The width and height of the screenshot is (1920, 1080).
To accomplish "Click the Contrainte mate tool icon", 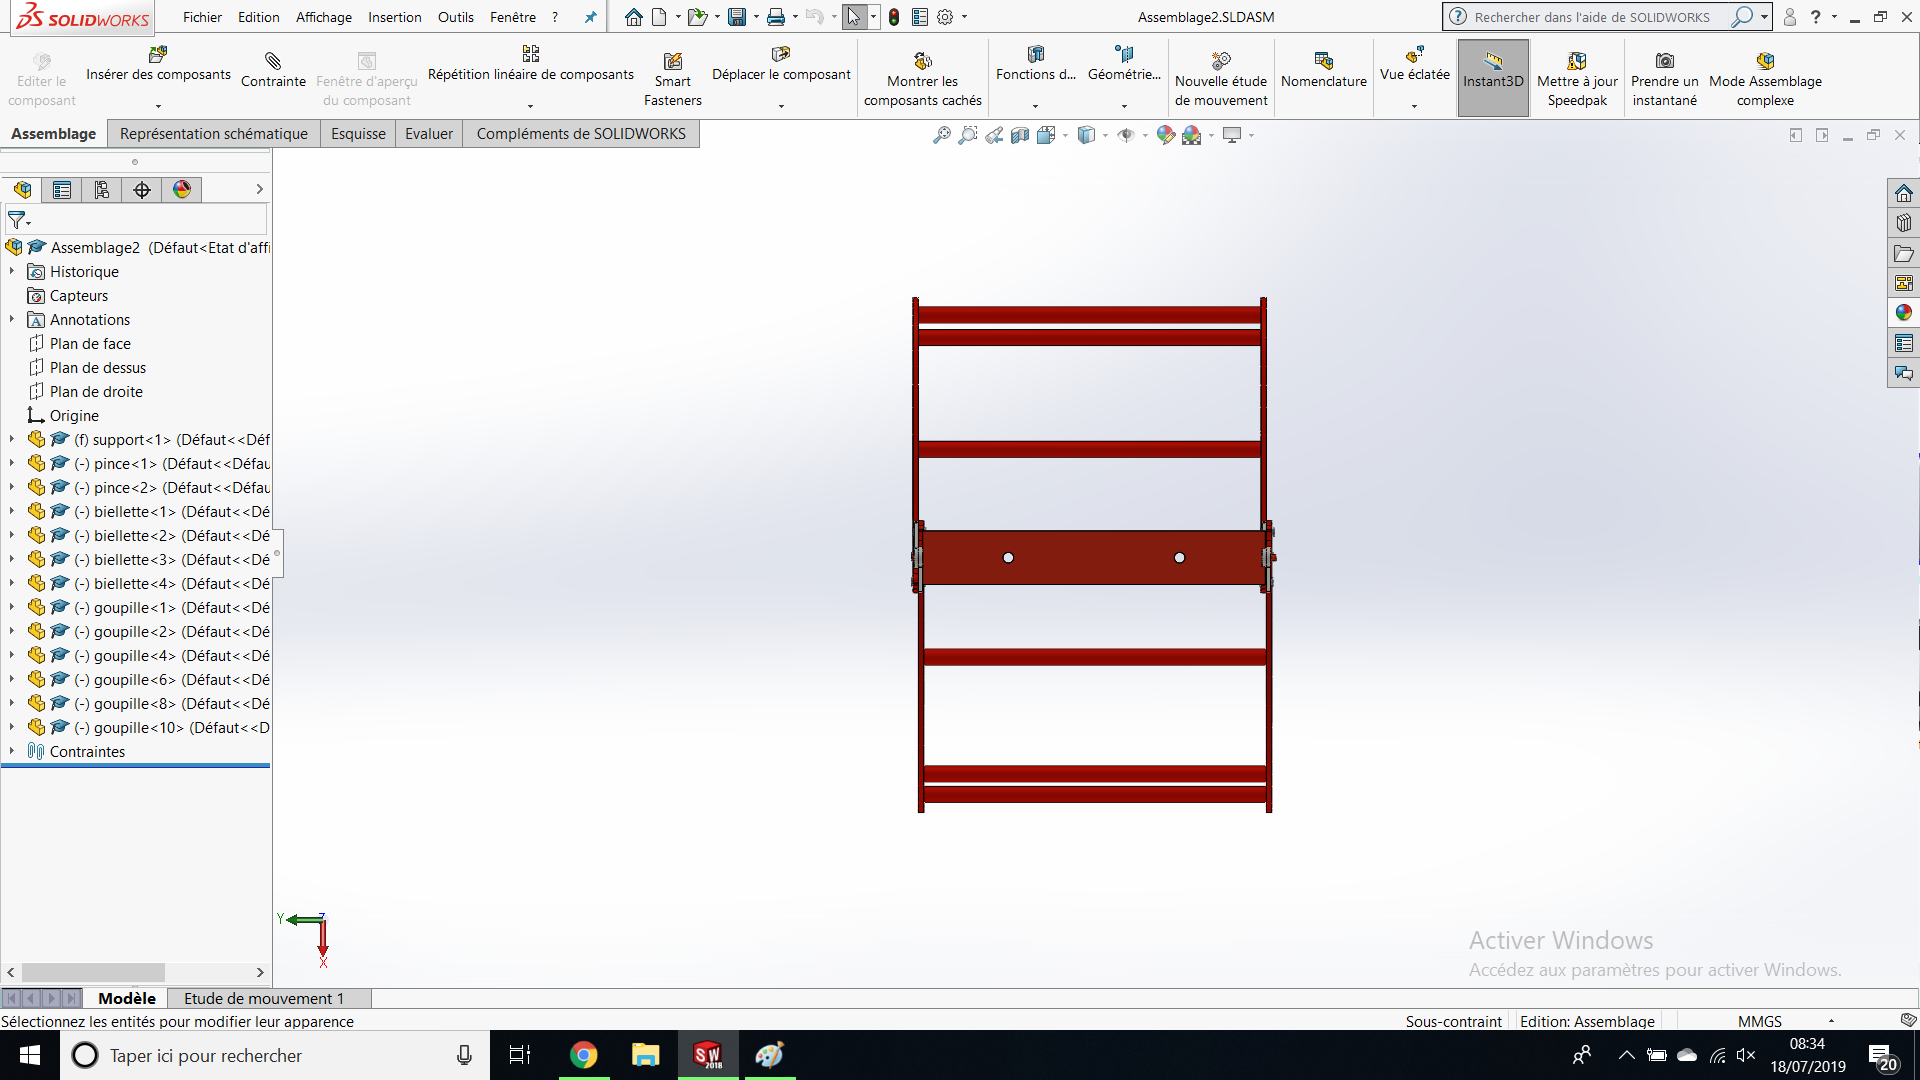I will pyautogui.click(x=273, y=61).
